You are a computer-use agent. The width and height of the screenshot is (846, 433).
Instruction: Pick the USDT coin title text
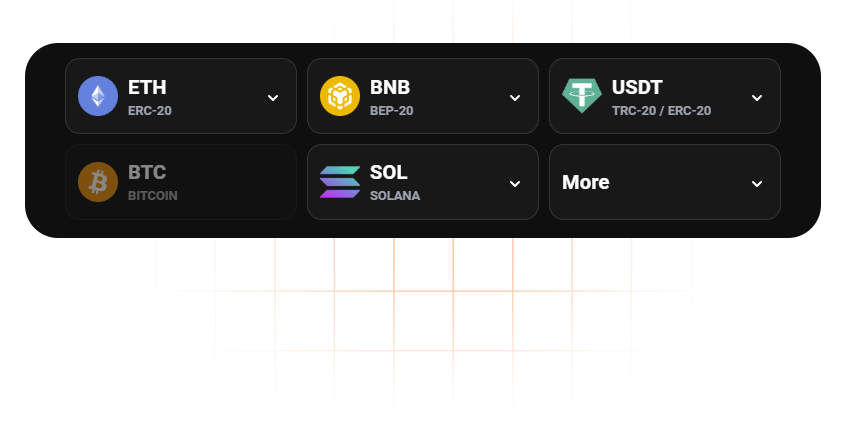pyautogui.click(x=637, y=87)
